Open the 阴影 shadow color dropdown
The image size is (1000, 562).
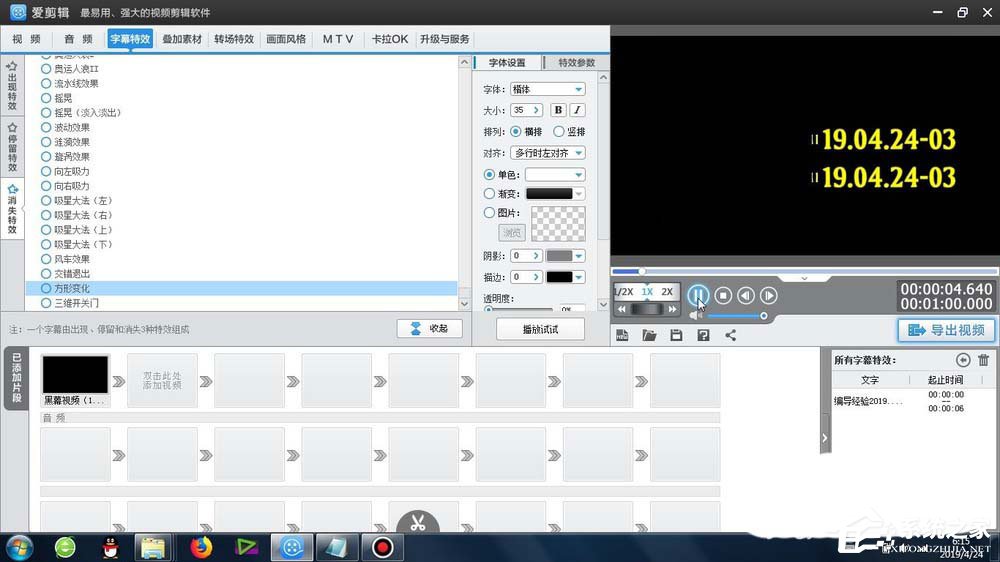[x=565, y=256]
